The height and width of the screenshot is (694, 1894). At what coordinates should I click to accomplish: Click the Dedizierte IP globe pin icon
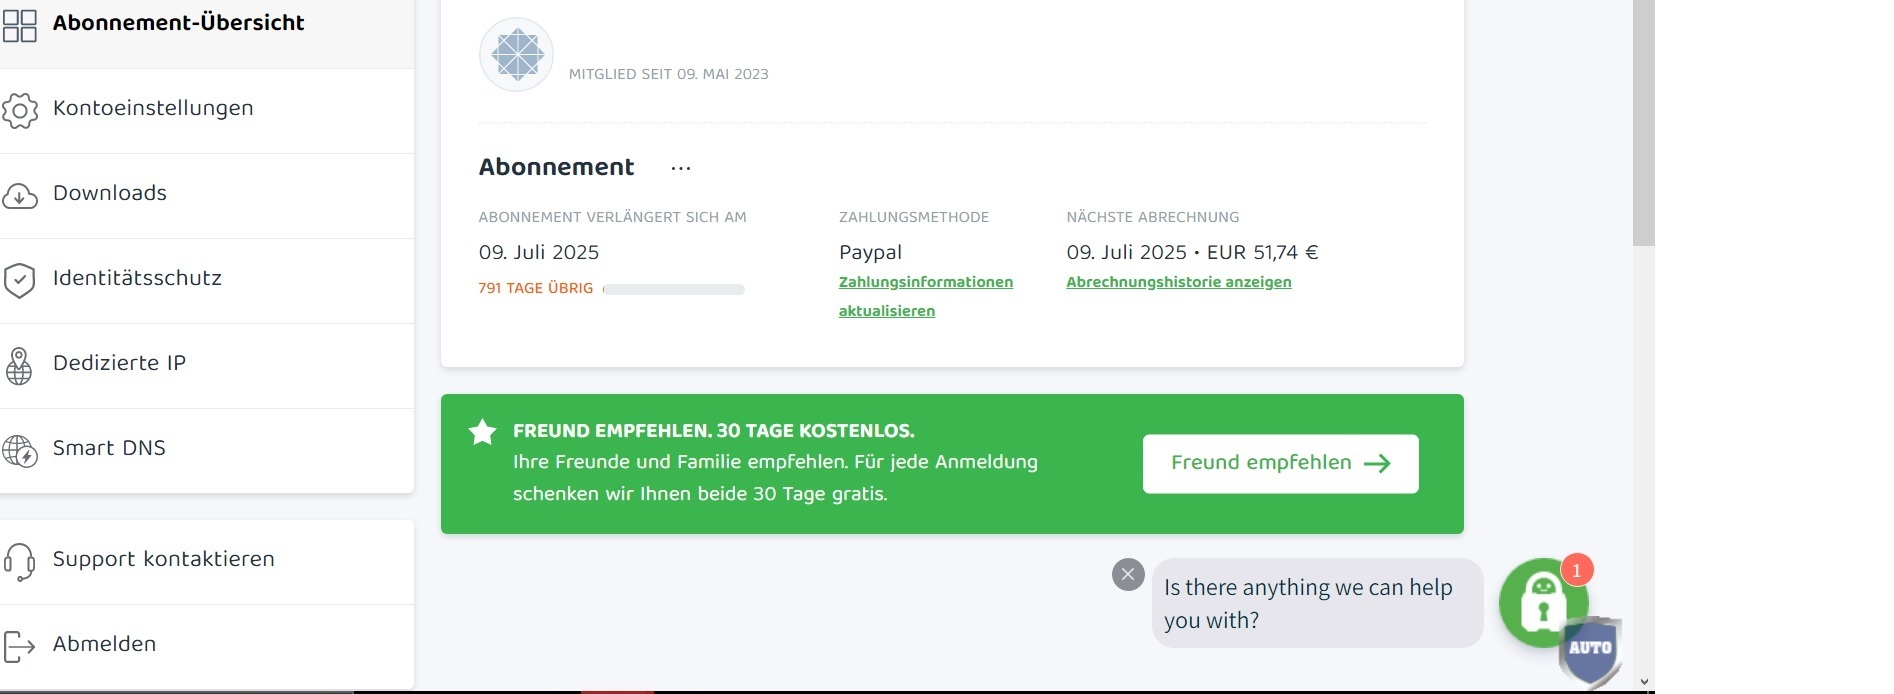(19, 366)
